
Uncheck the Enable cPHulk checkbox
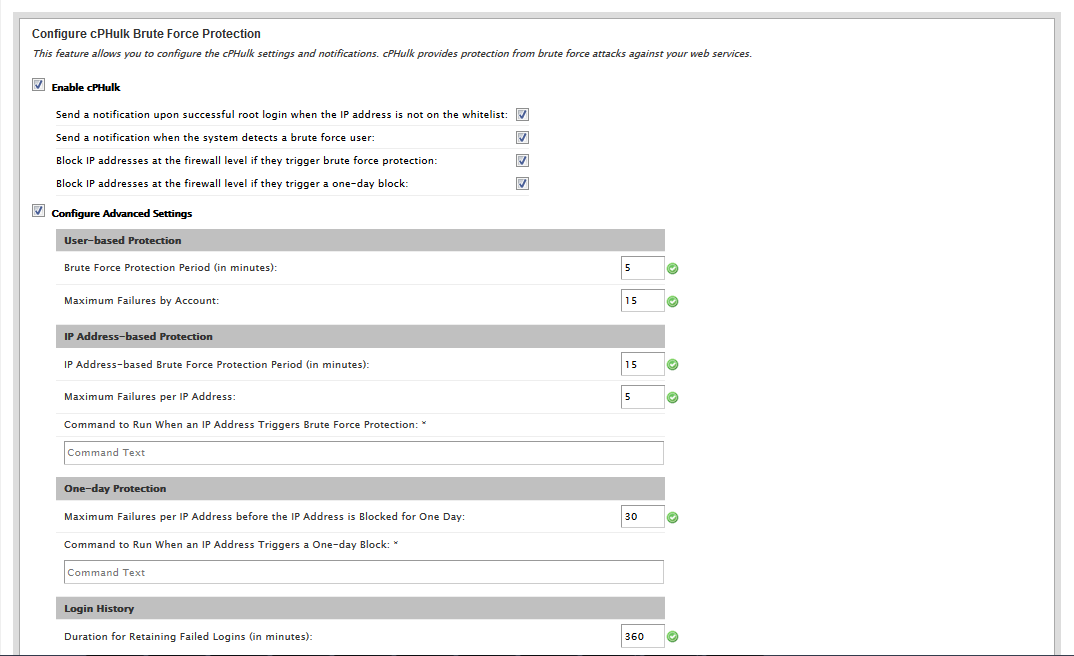point(38,85)
